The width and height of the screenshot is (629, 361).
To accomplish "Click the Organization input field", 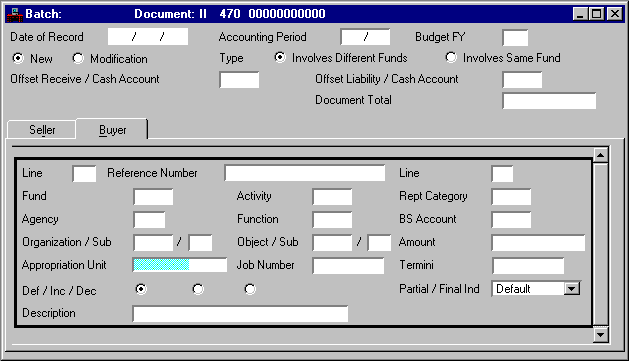I will 153,243.
